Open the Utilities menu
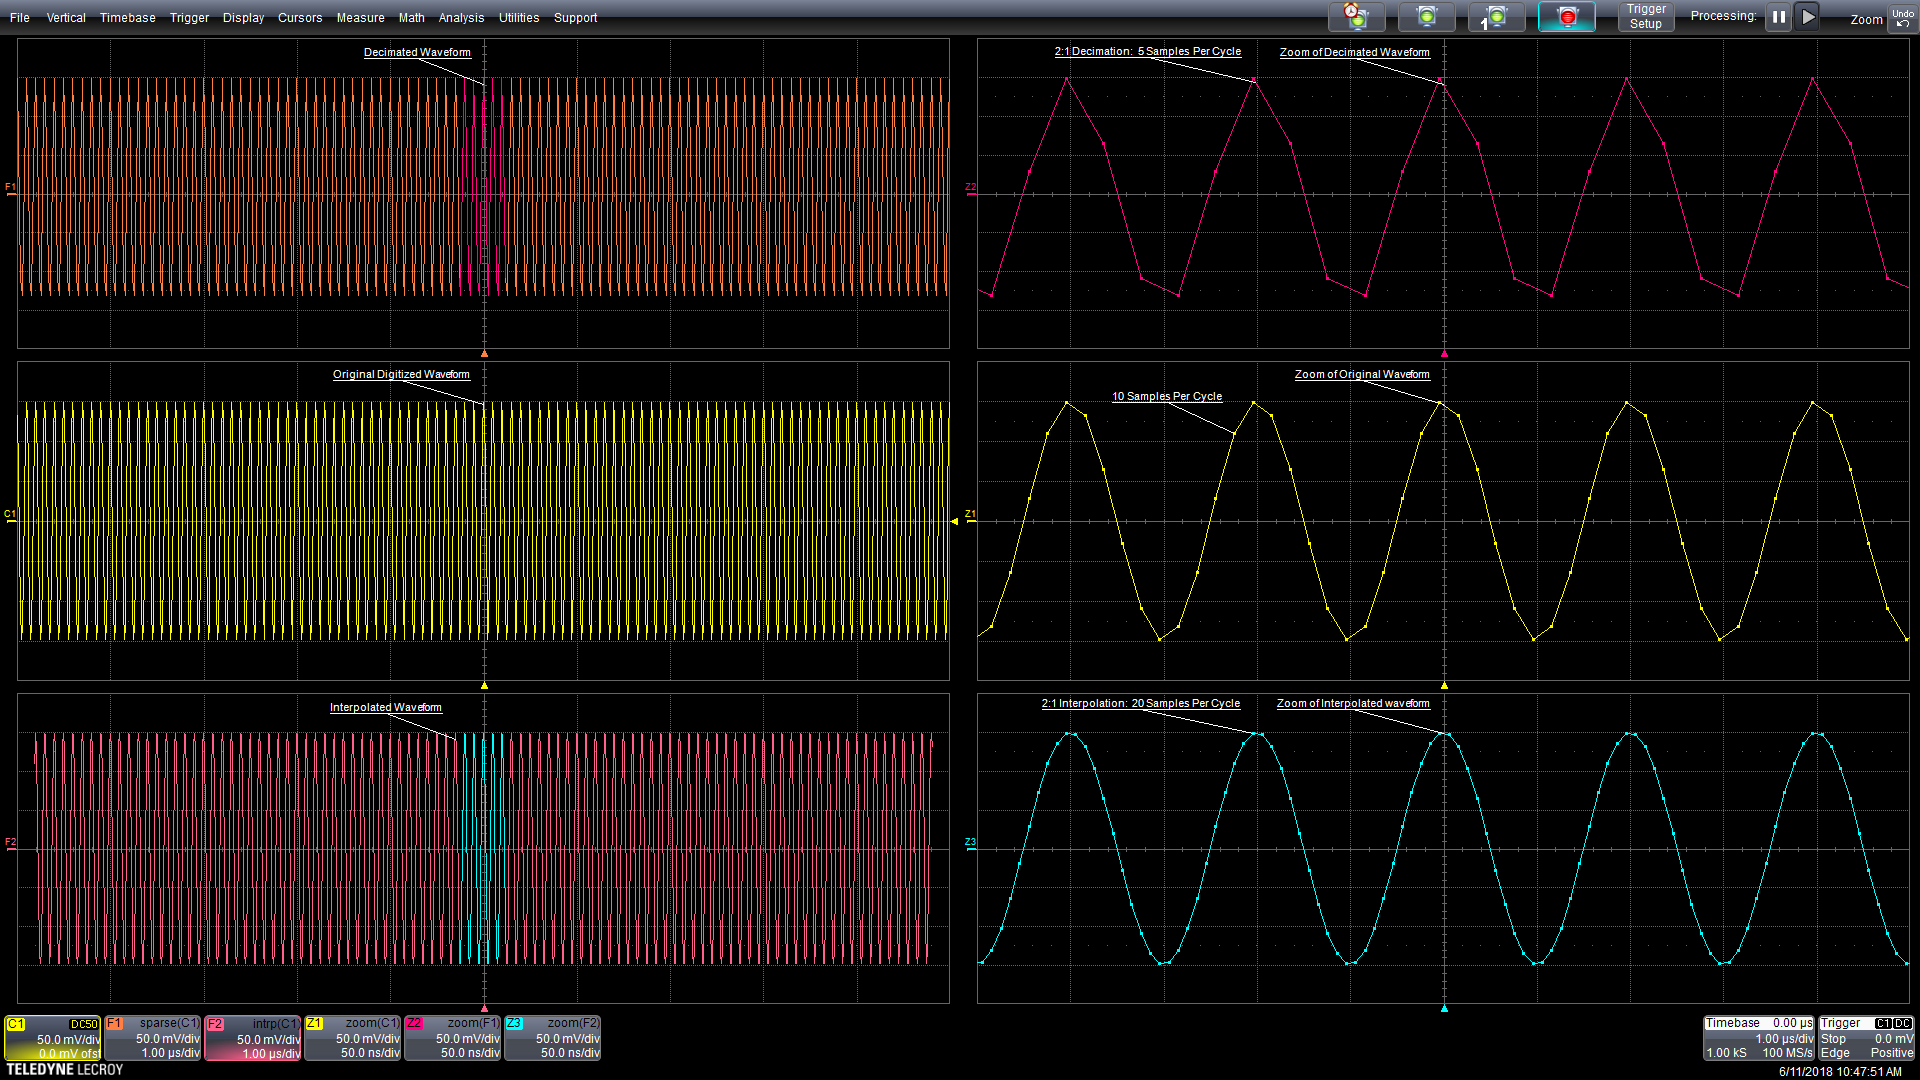 [518, 18]
